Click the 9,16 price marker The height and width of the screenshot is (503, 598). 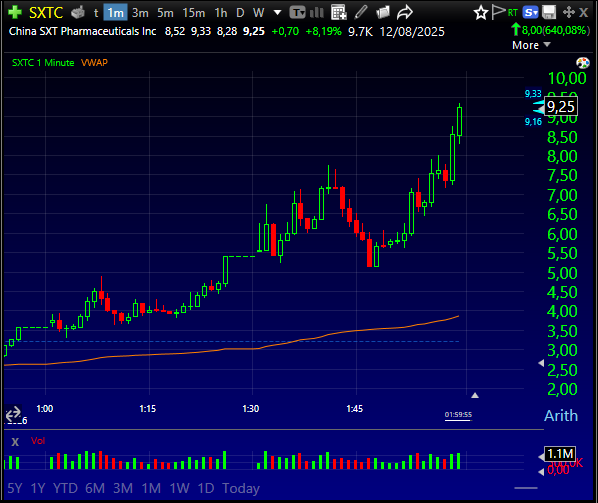[x=533, y=122]
